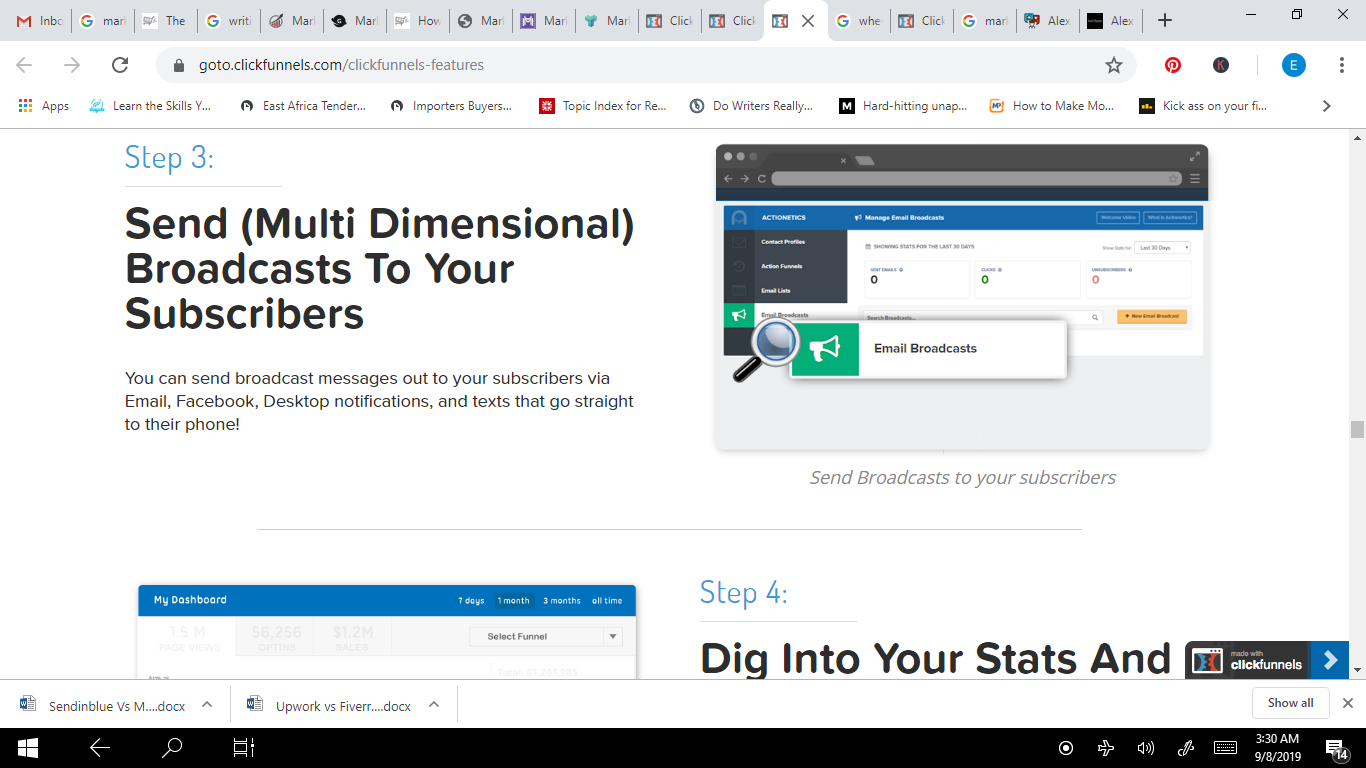Open the Chrome profile avatar E

click(x=1294, y=65)
